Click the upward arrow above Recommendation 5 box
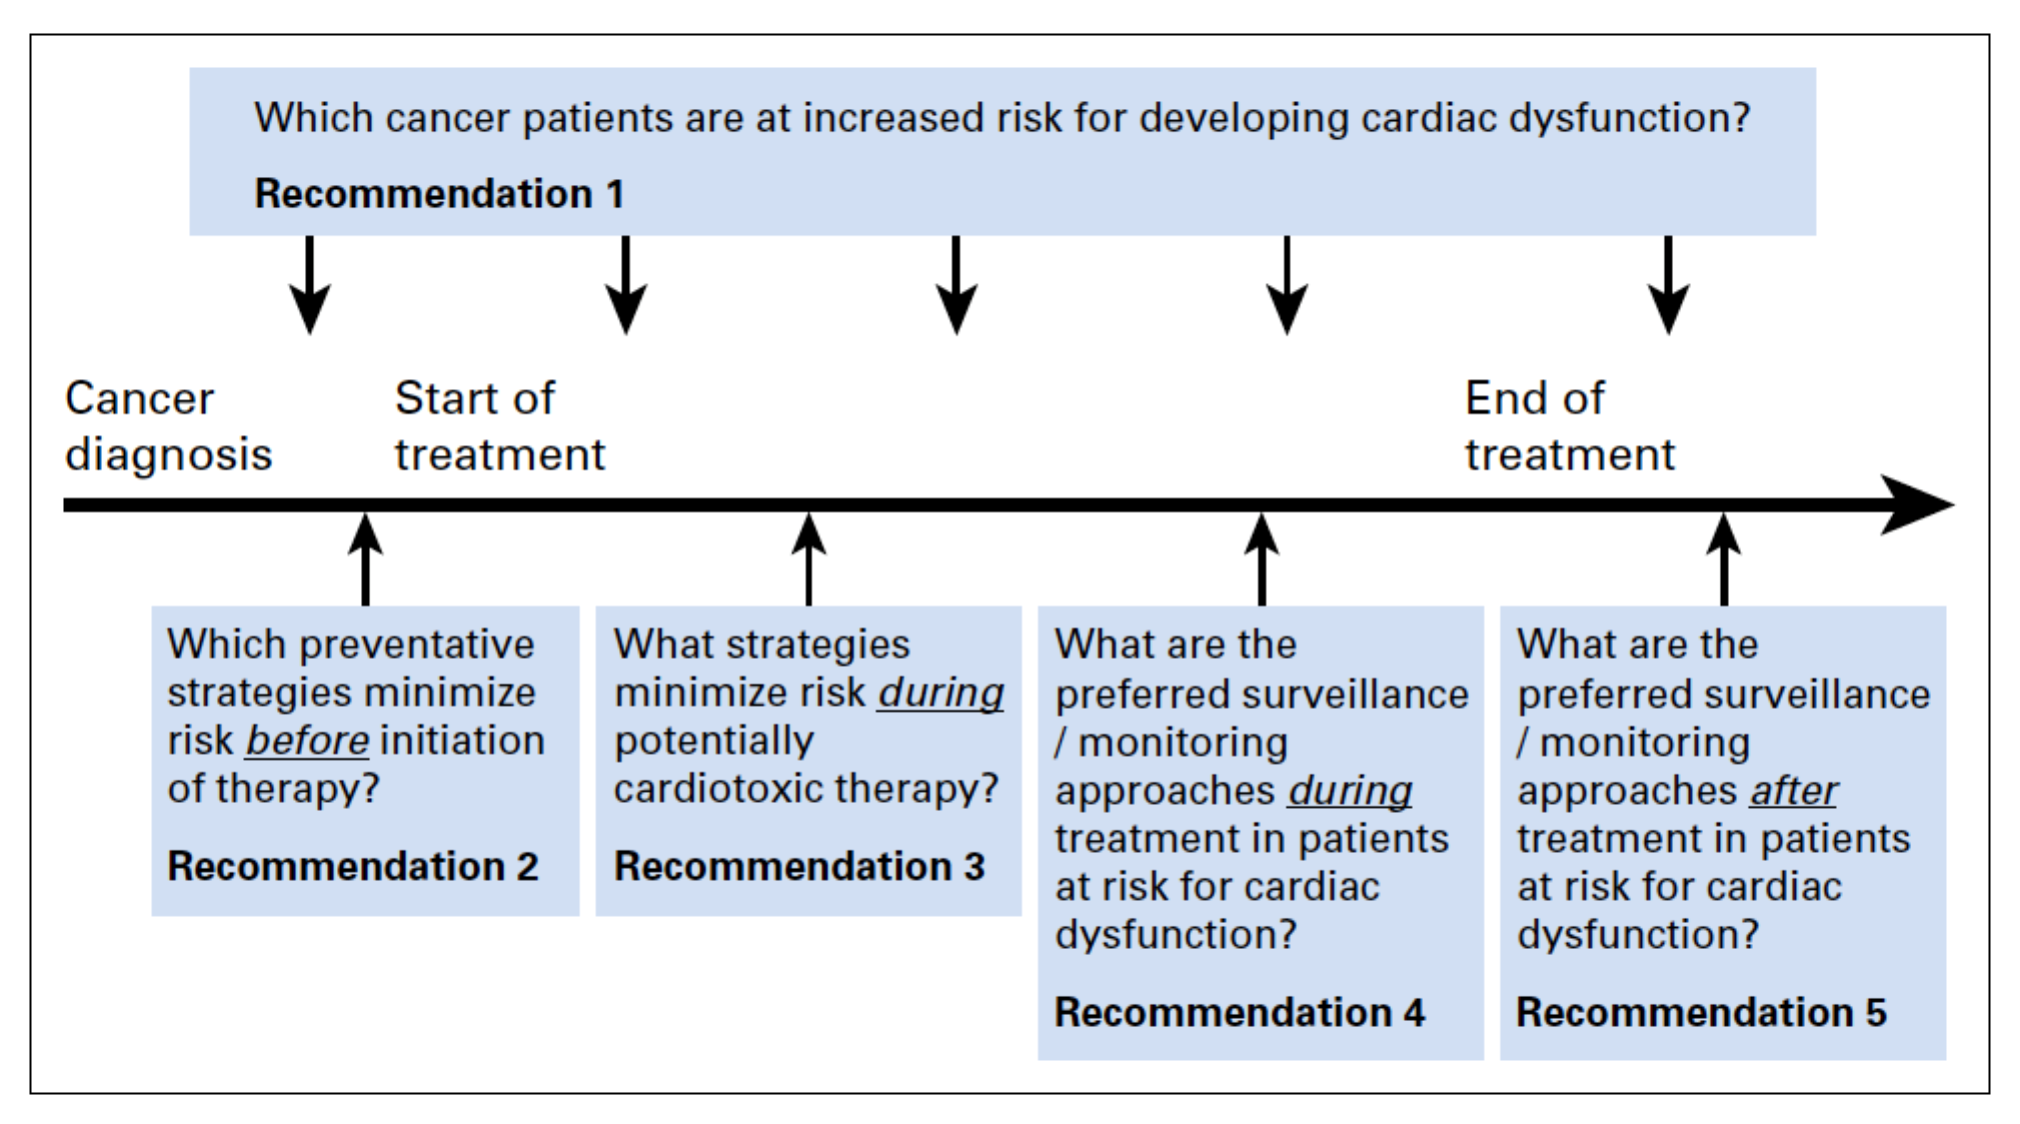This screenshot has height=1124, width=2020. point(1723,558)
